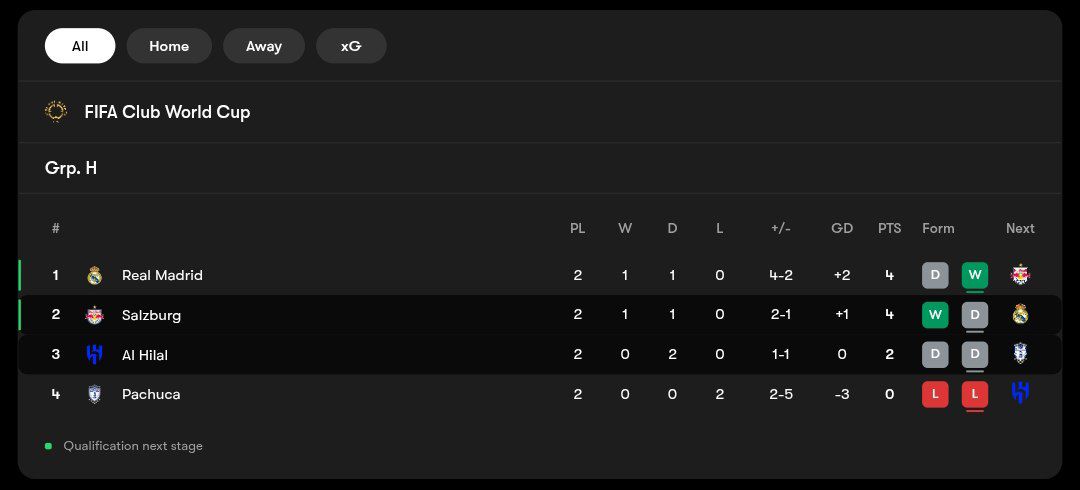Open Al Hilal's next opponent Pachuca icon

(1020, 354)
